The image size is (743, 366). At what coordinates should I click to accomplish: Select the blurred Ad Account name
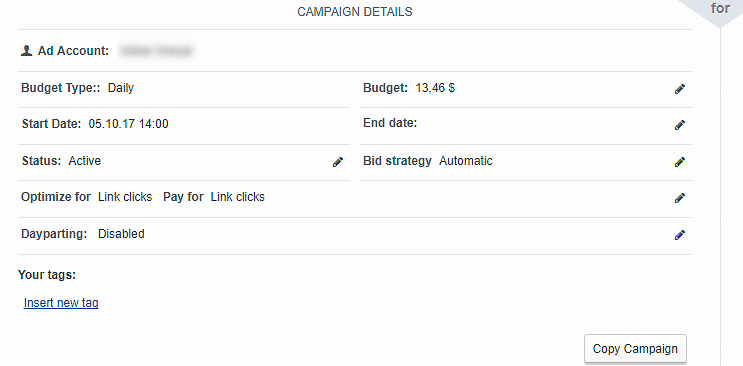(x=156, y=51)
